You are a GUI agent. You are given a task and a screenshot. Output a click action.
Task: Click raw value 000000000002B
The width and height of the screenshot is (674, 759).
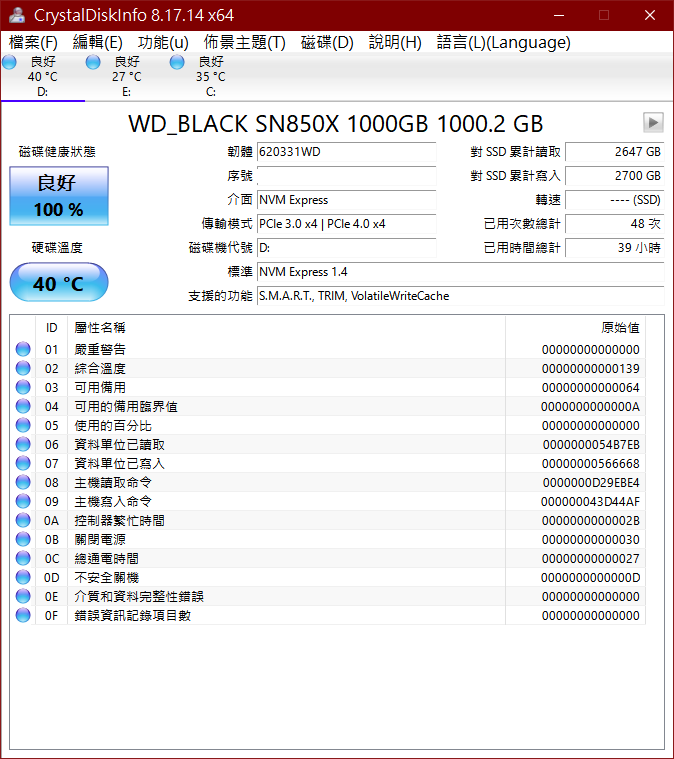tap(591, 520)
